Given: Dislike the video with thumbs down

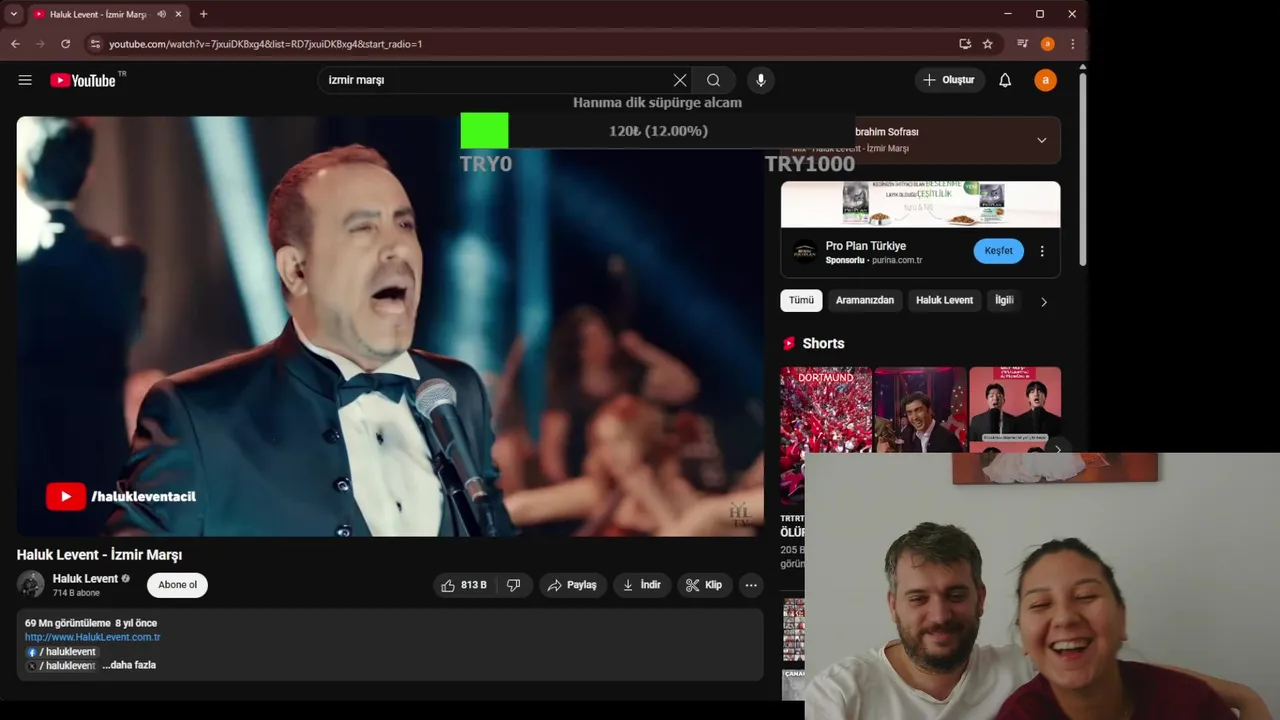Looking at the screenshot, I should tap(514, 585).
